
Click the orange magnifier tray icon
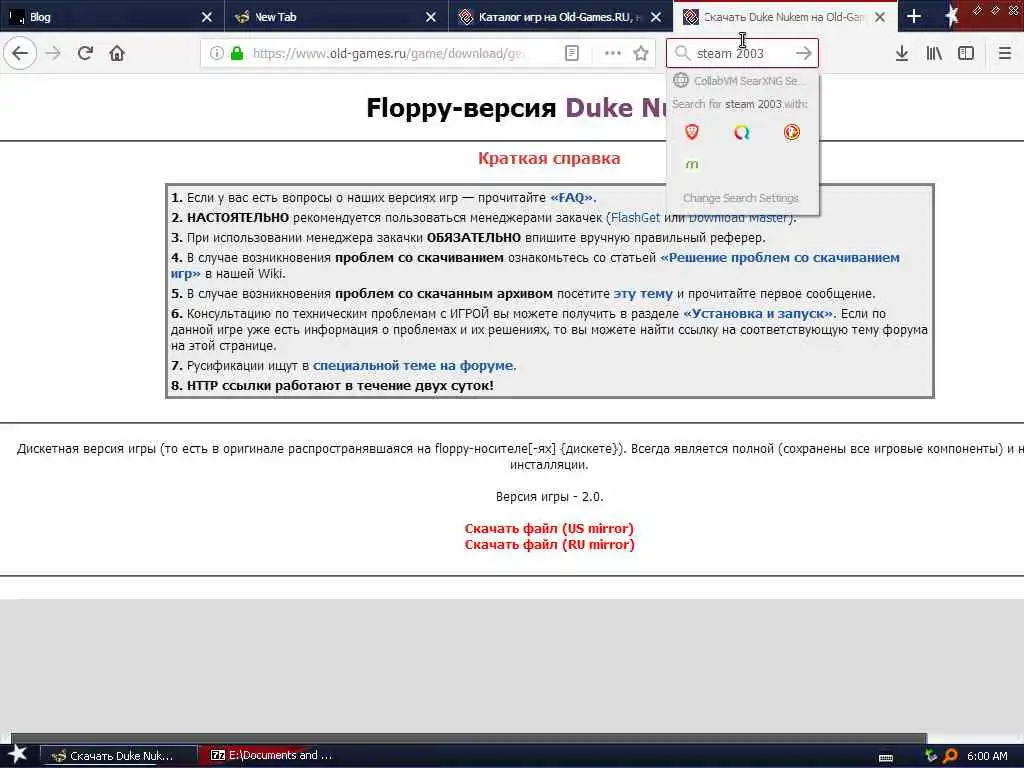pos(951,756)
